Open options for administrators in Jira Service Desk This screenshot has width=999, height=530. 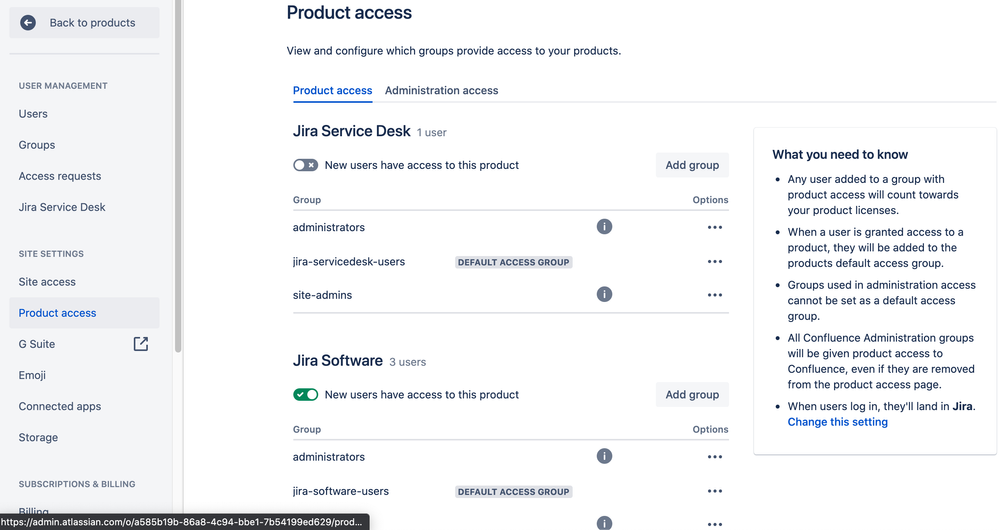pyautogui.click(x=715, y=227)
